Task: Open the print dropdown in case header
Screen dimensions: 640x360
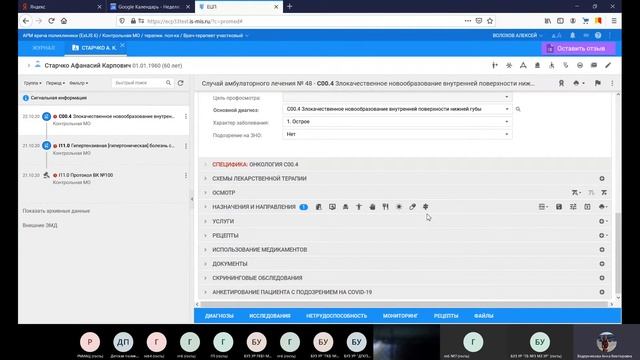Action: pos(579,83)
